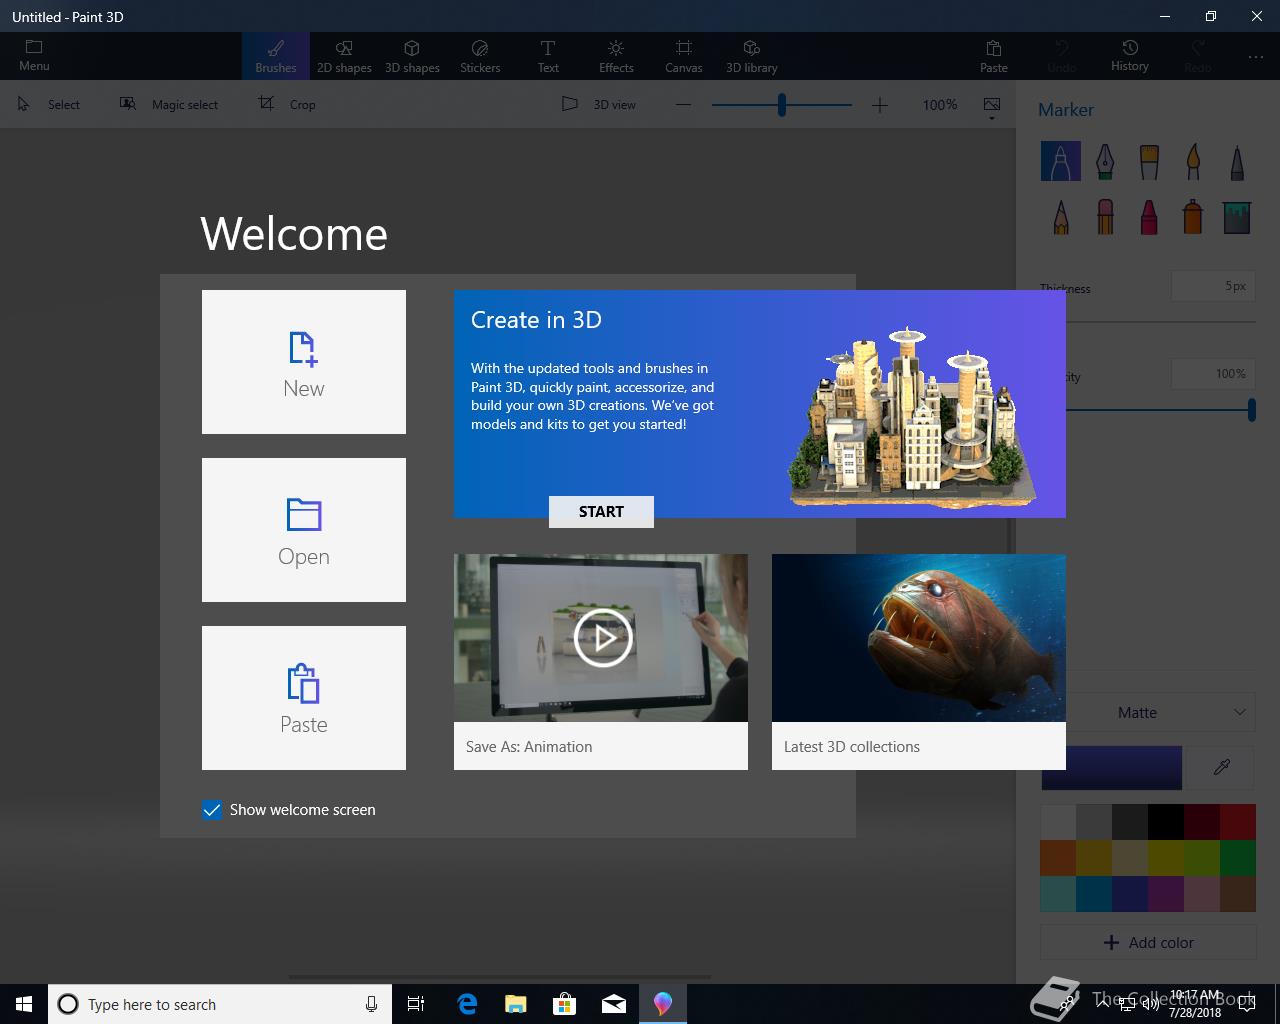Uncheck Show welcome screen checkbox
This screenshot has width=1280, height=1024.
point(212,810)
